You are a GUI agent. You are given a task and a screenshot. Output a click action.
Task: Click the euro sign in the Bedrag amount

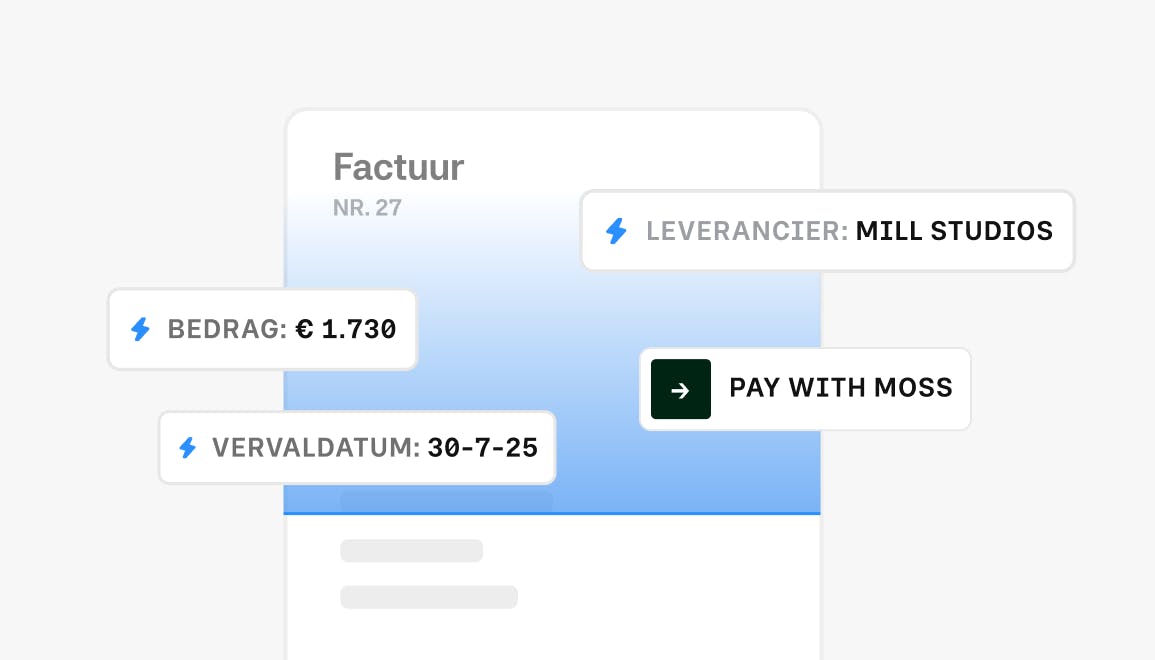tap(305, 329)
